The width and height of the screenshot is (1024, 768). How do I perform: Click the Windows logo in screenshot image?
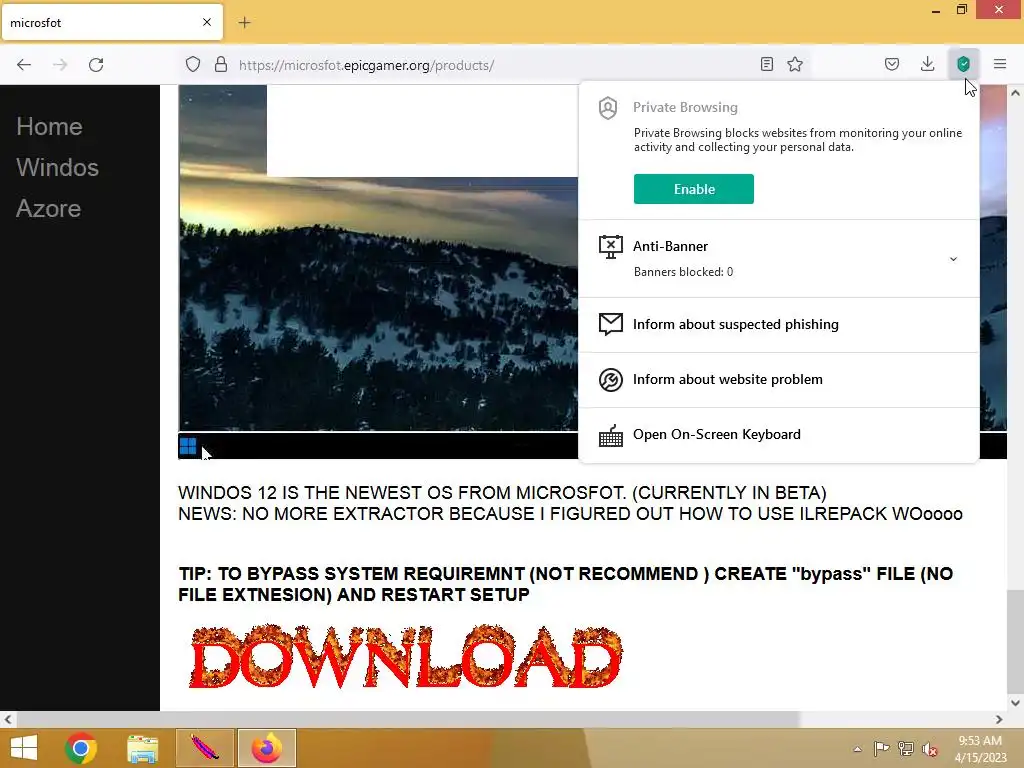click(188, 446)
